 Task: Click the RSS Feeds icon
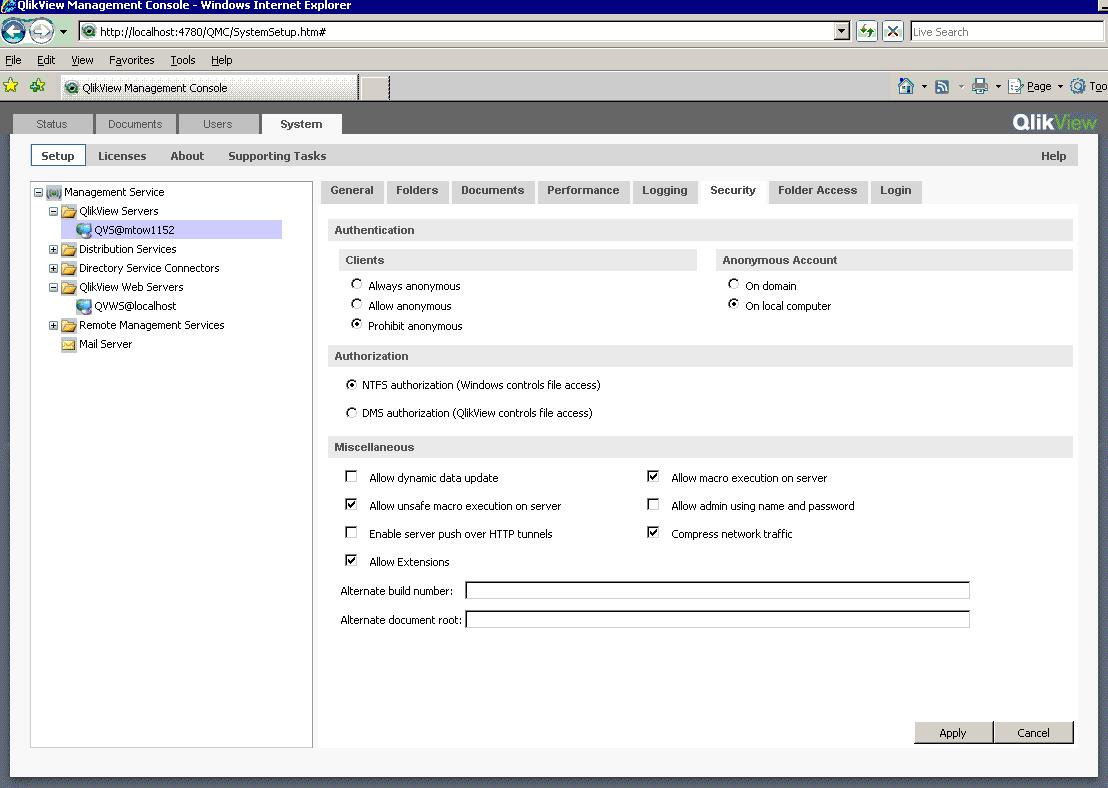942,86
